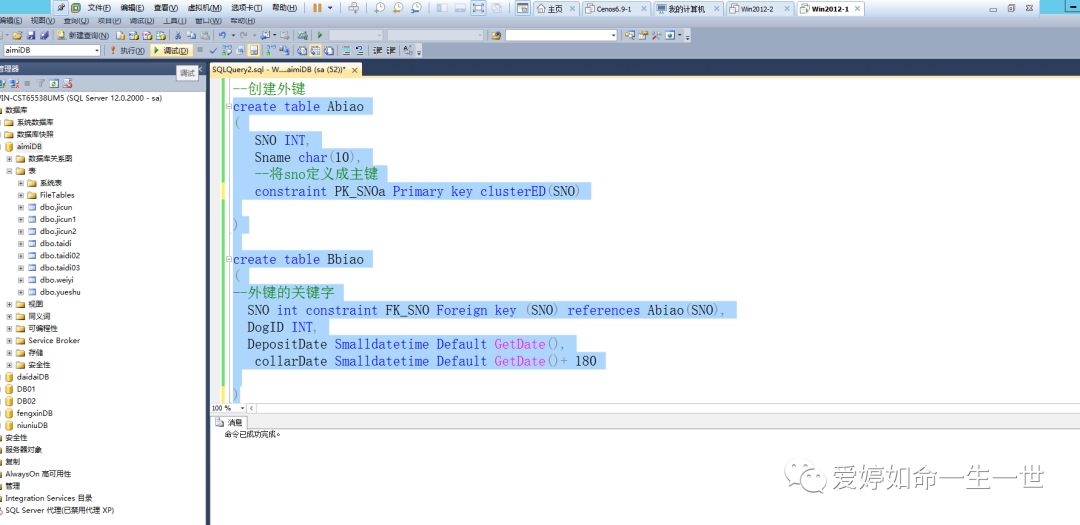Select the fengxinDB database
This screenshot has width=1080, height=525.
coord(34,413)
